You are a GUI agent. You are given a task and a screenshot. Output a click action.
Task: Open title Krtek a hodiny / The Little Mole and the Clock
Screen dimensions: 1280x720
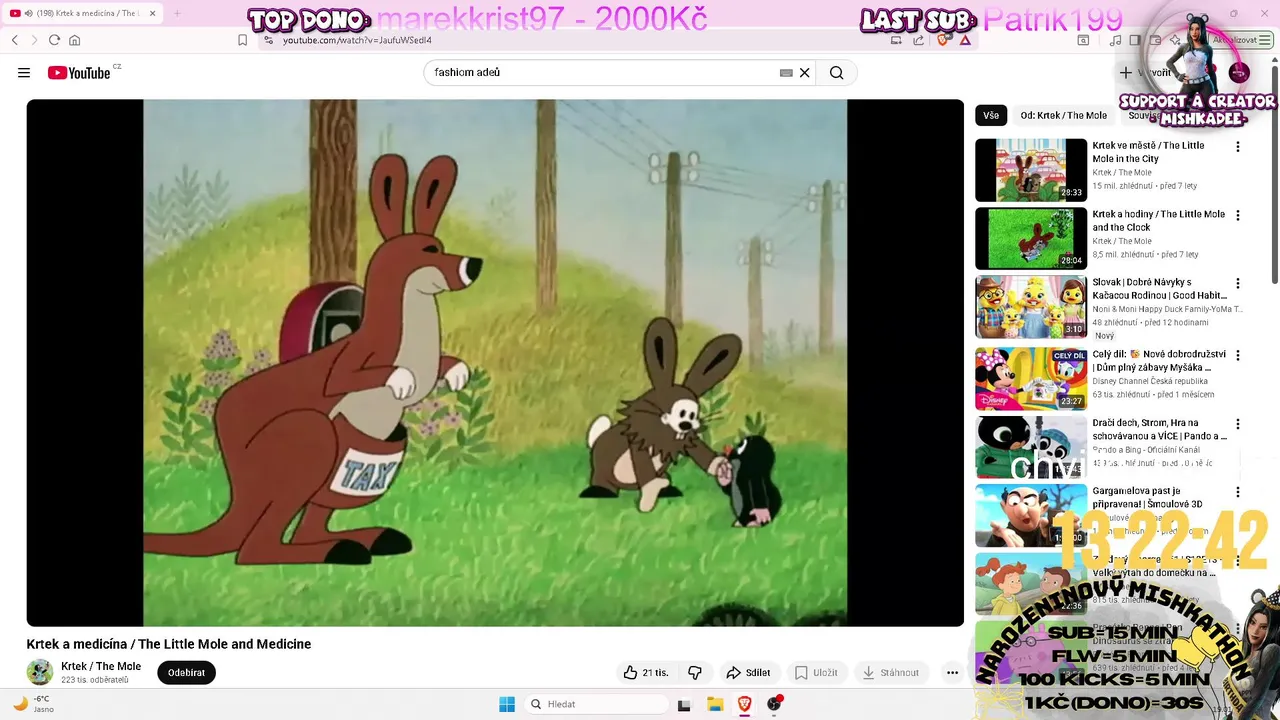coord(1158,221)
